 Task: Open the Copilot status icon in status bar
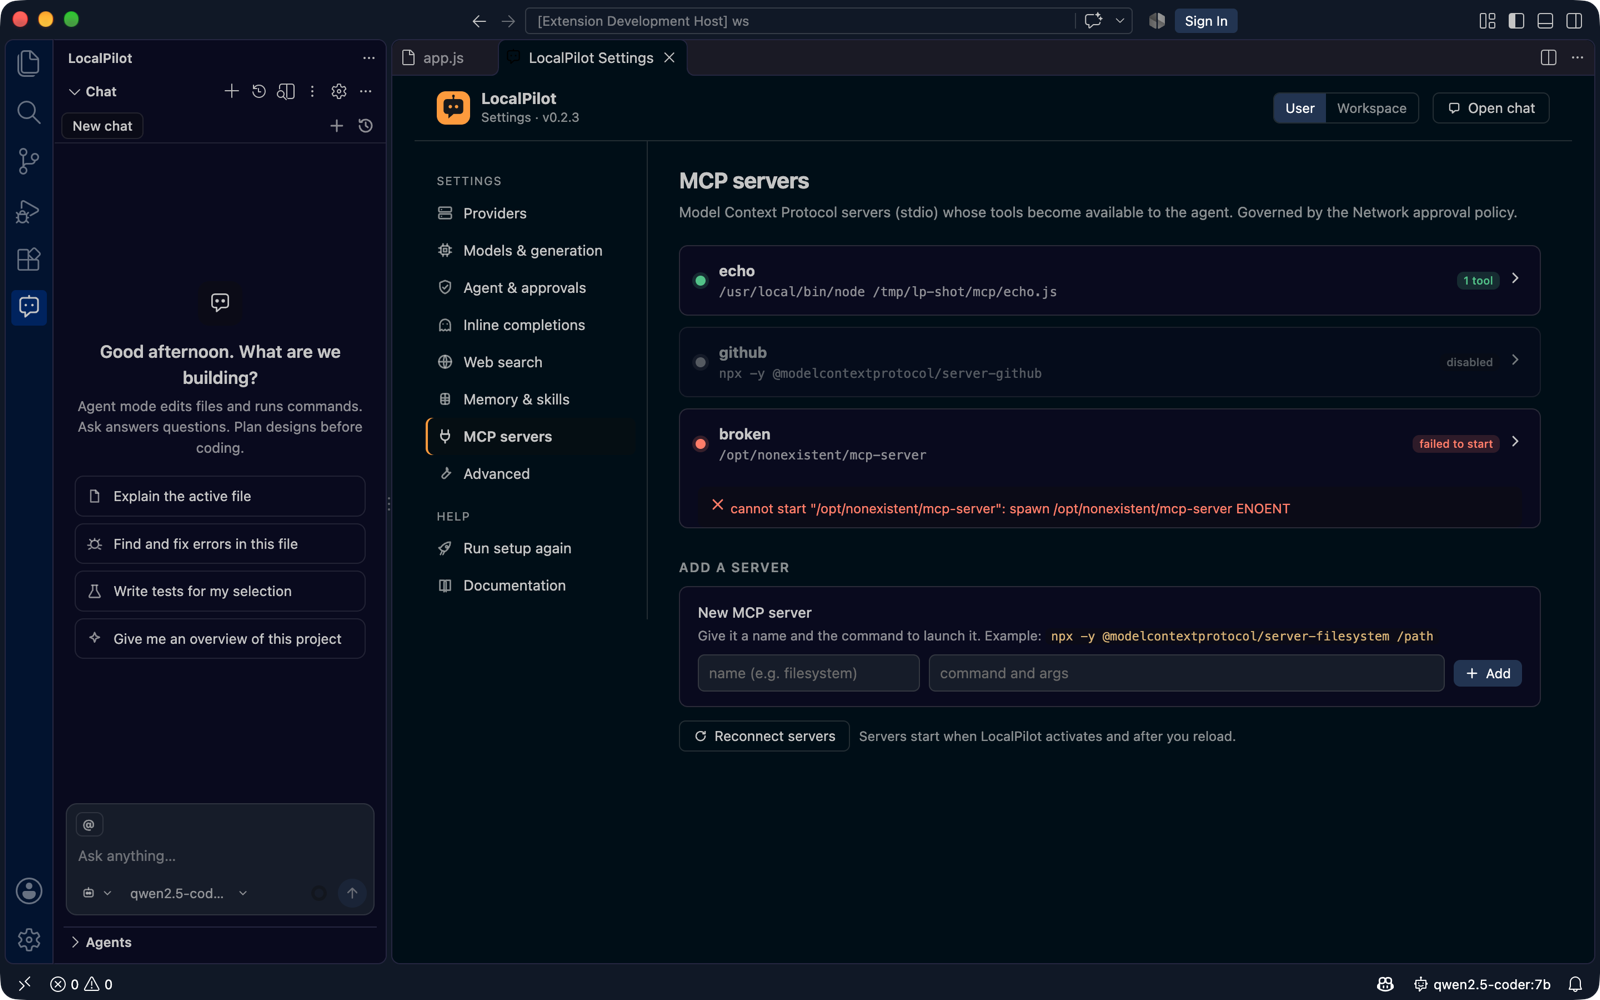[x=1385, y=984]
